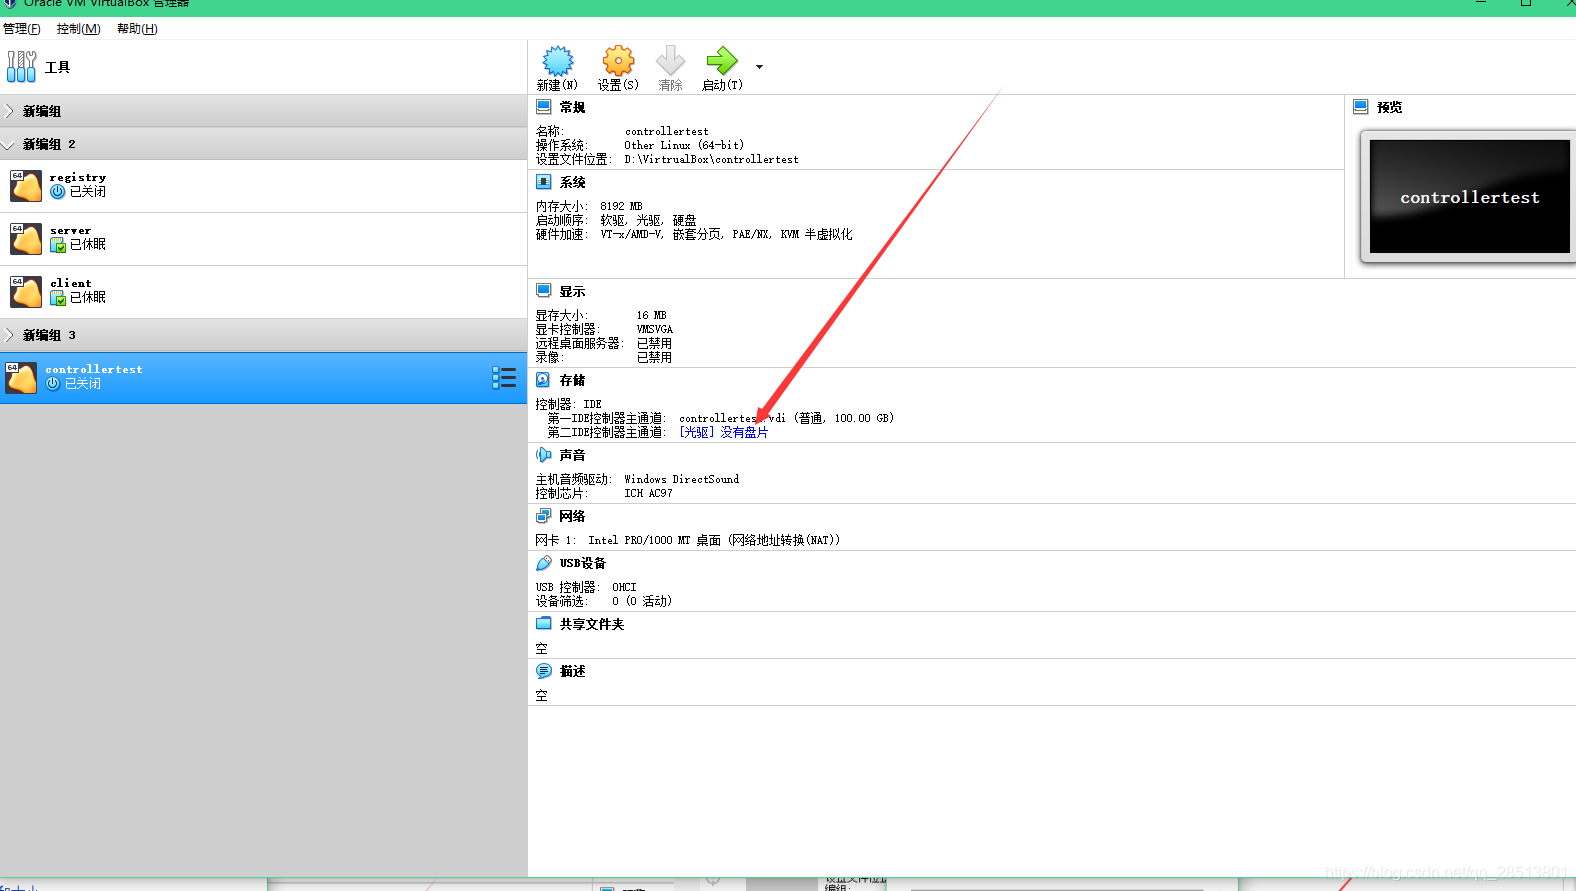Click the [光驱] 没有盘片 link
The width and height of the screenshot is (1576, 891).
pyautogui.click(x=723, y=432)
